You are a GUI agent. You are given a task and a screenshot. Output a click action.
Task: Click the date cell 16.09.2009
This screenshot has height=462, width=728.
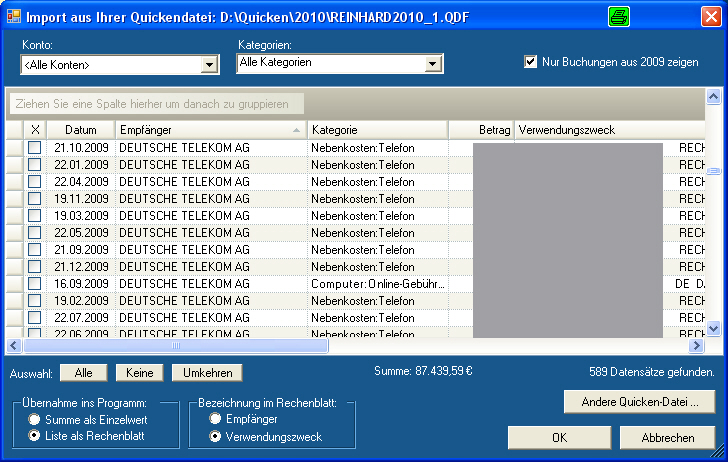[81, 284]
